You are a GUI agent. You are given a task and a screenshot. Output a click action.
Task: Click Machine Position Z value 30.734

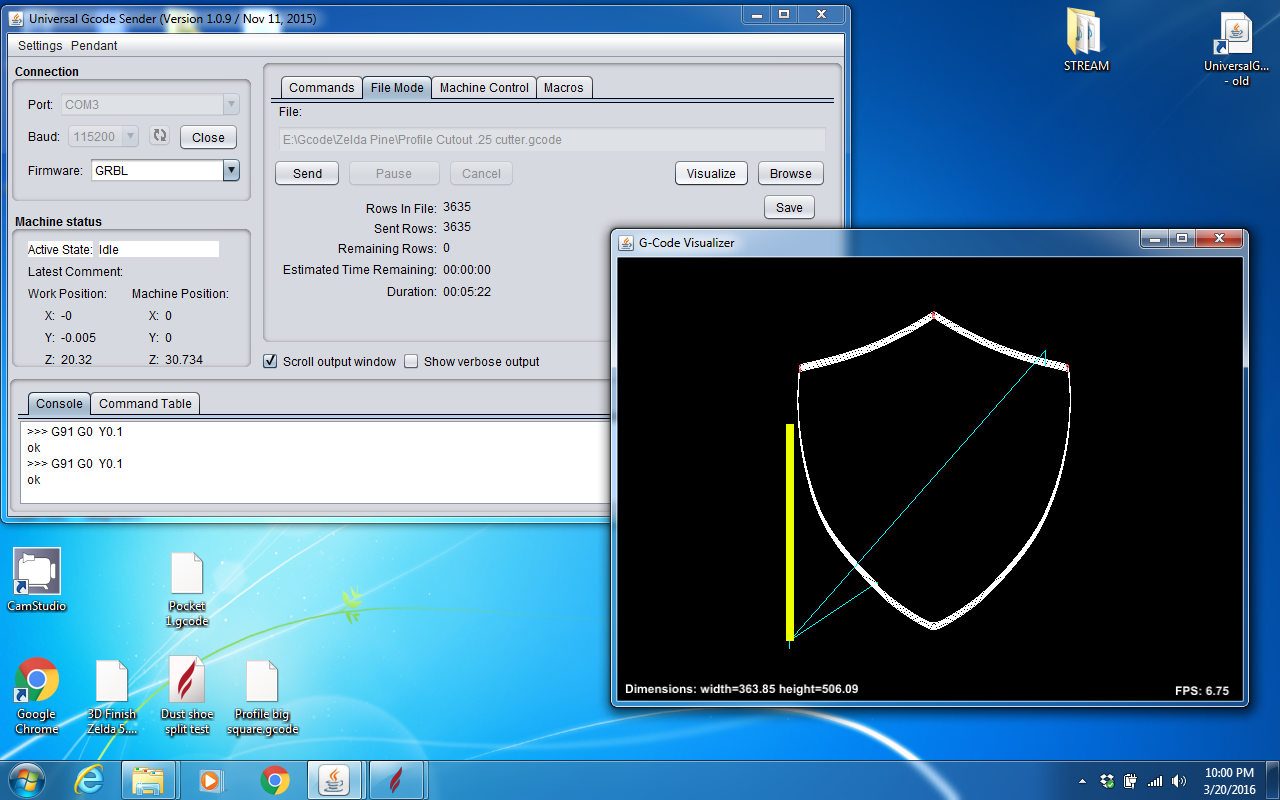[x=184, y=359]
